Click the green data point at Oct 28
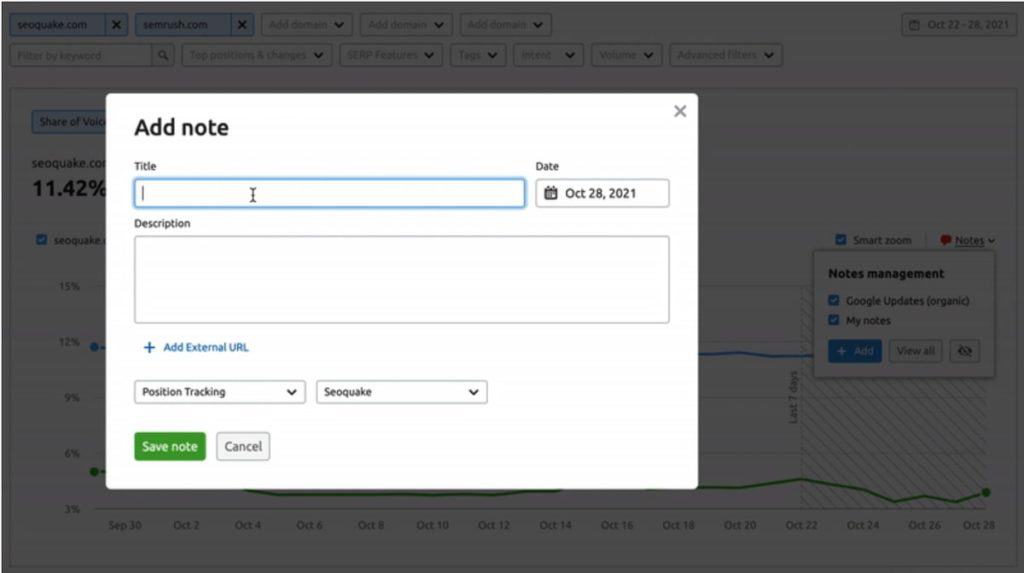The image size is (1024, 573). coord(986,493)
